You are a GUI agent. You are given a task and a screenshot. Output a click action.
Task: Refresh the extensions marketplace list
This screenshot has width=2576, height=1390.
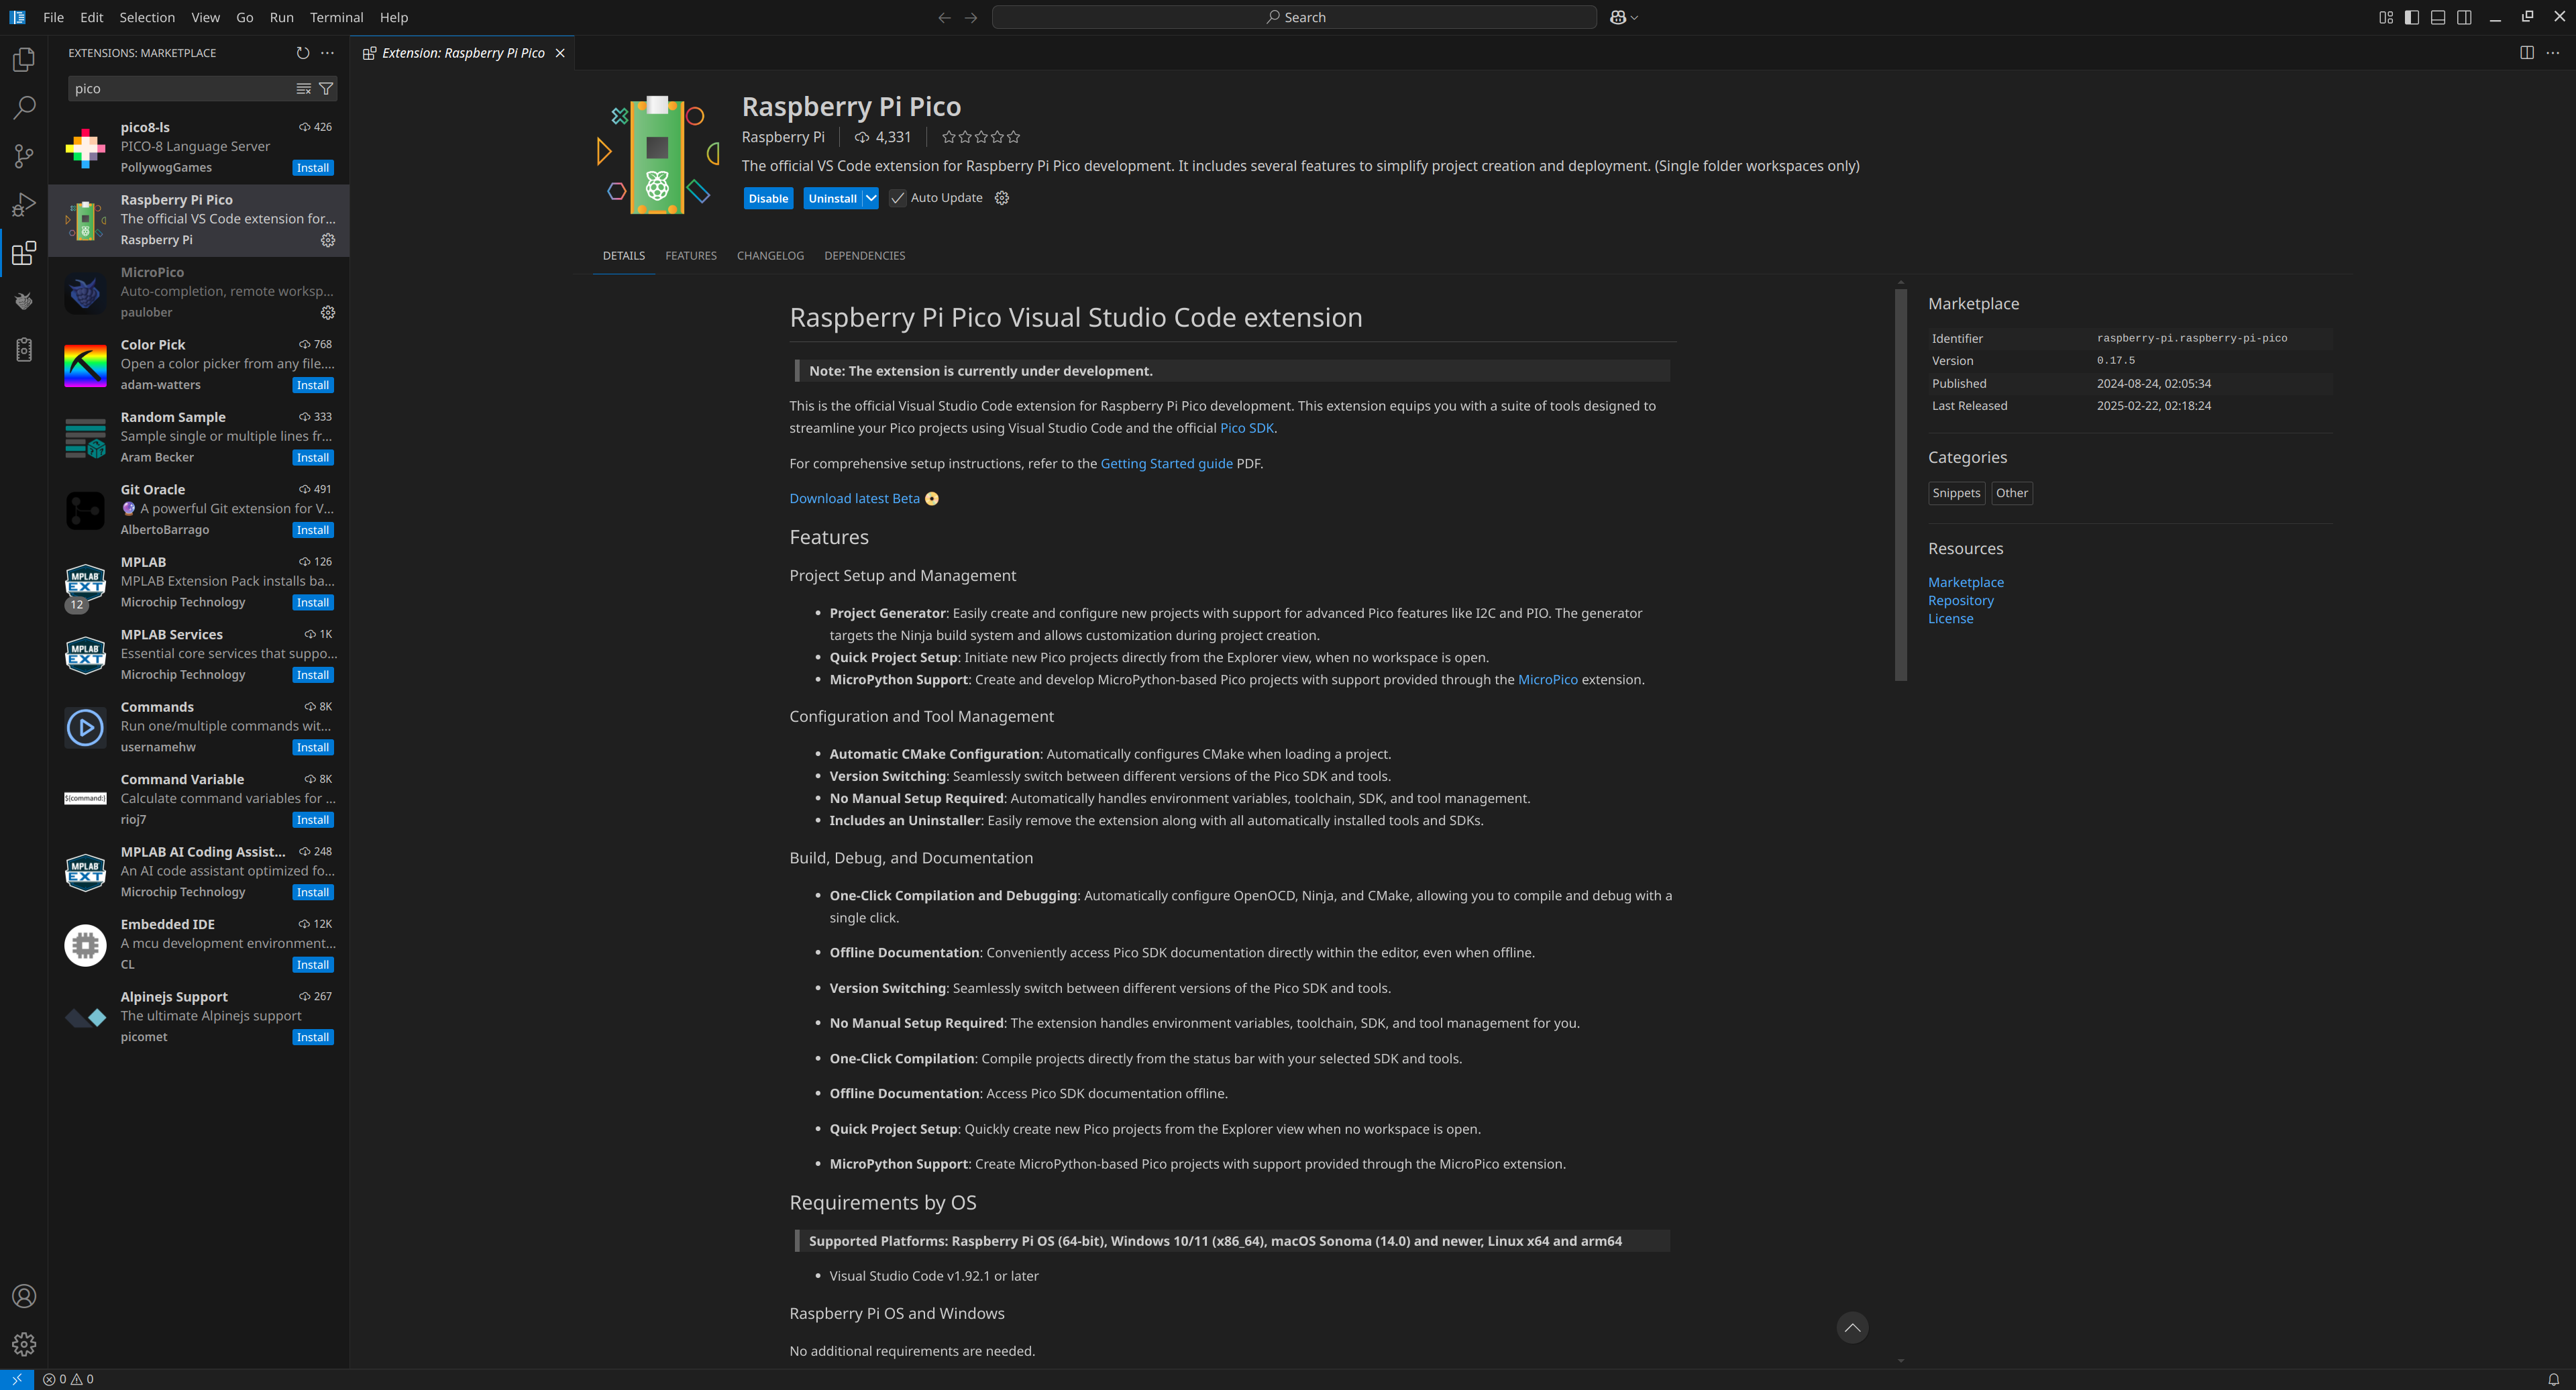click(x=303, y=53)
